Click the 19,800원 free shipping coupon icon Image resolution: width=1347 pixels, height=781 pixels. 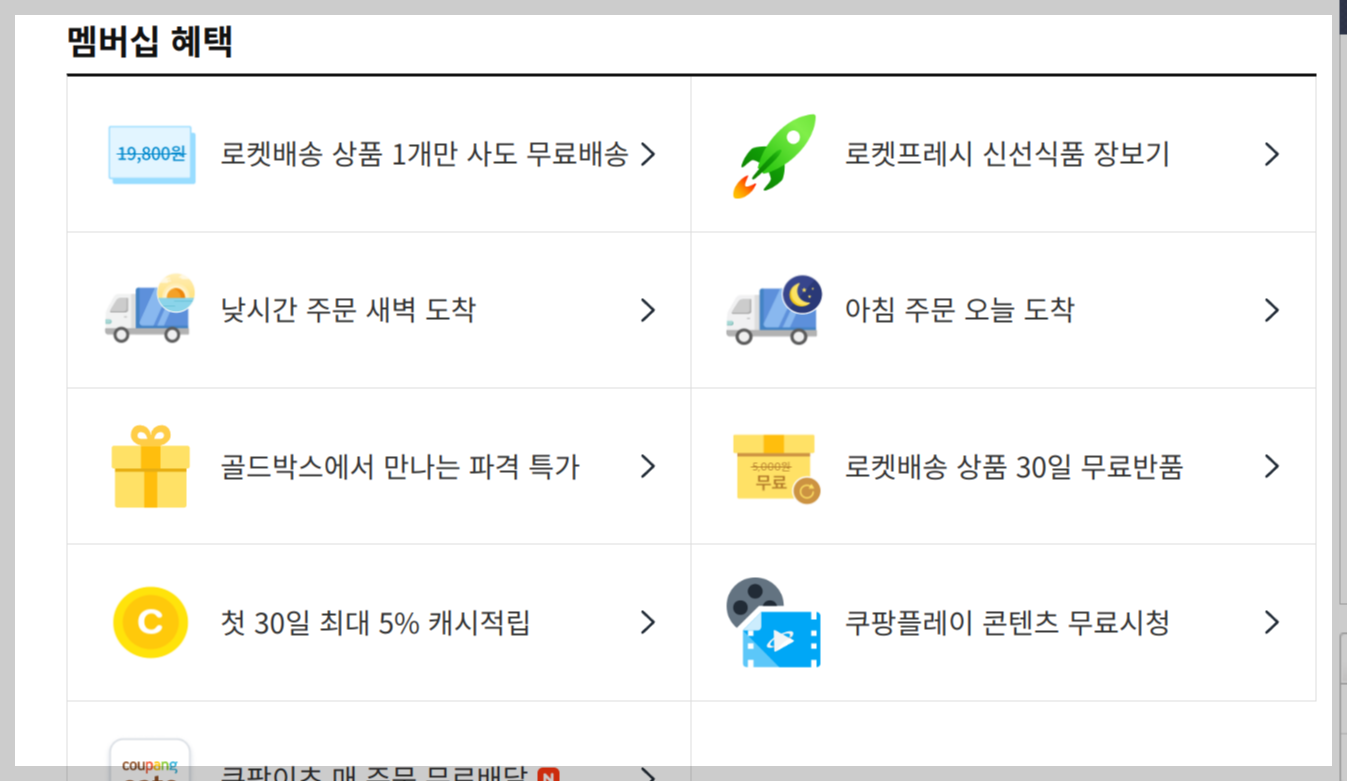[x=151, y=155]
